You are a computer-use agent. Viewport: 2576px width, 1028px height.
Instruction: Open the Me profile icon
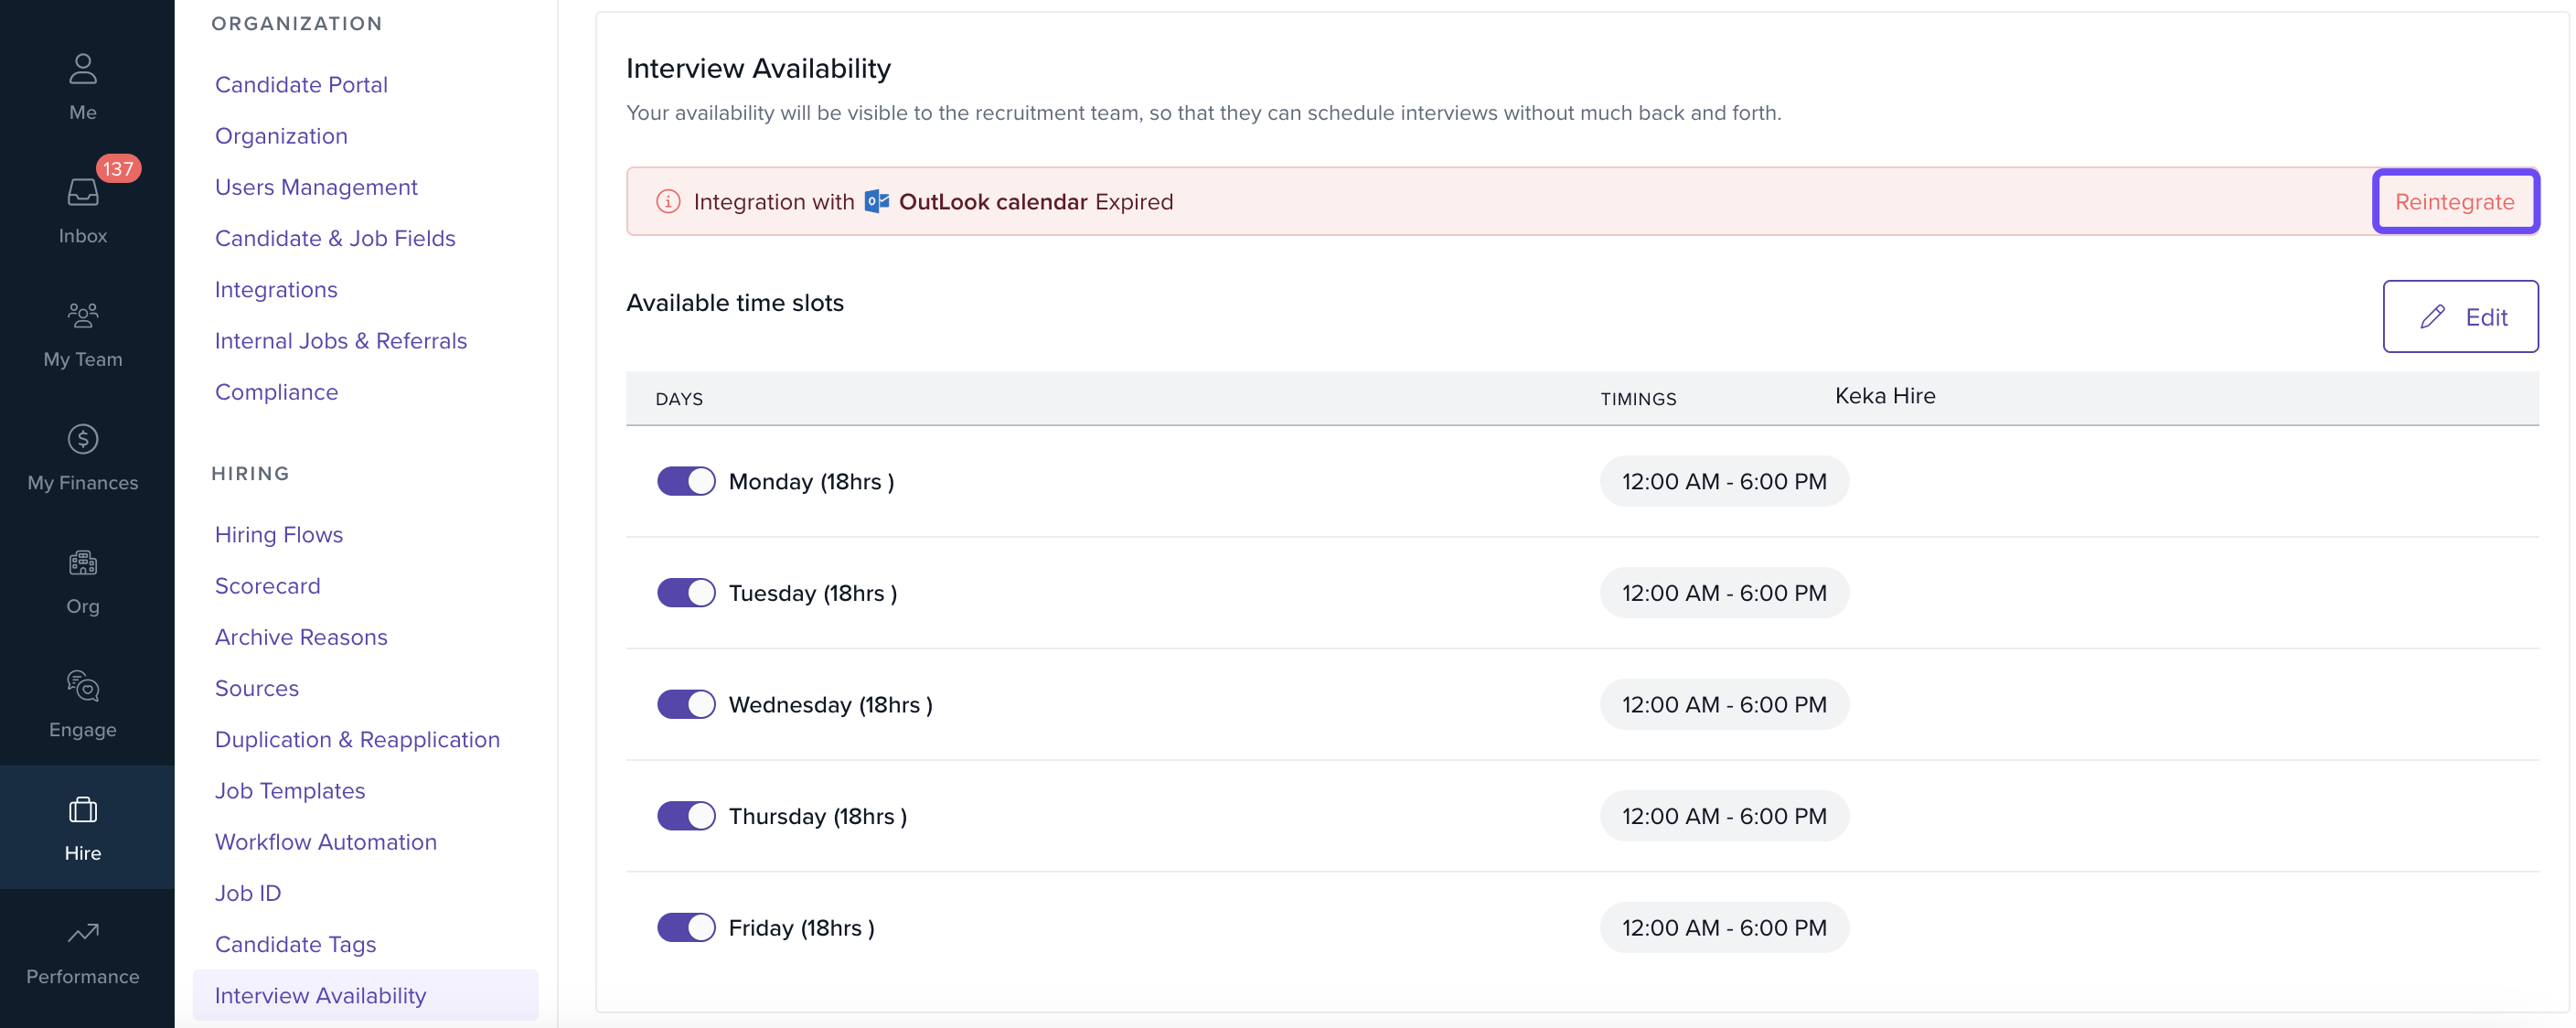pos(83,69)
